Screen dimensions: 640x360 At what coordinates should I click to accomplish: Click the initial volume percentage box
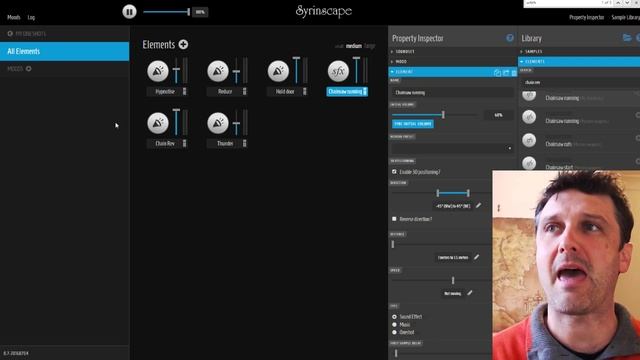click(x=498, y=115)
